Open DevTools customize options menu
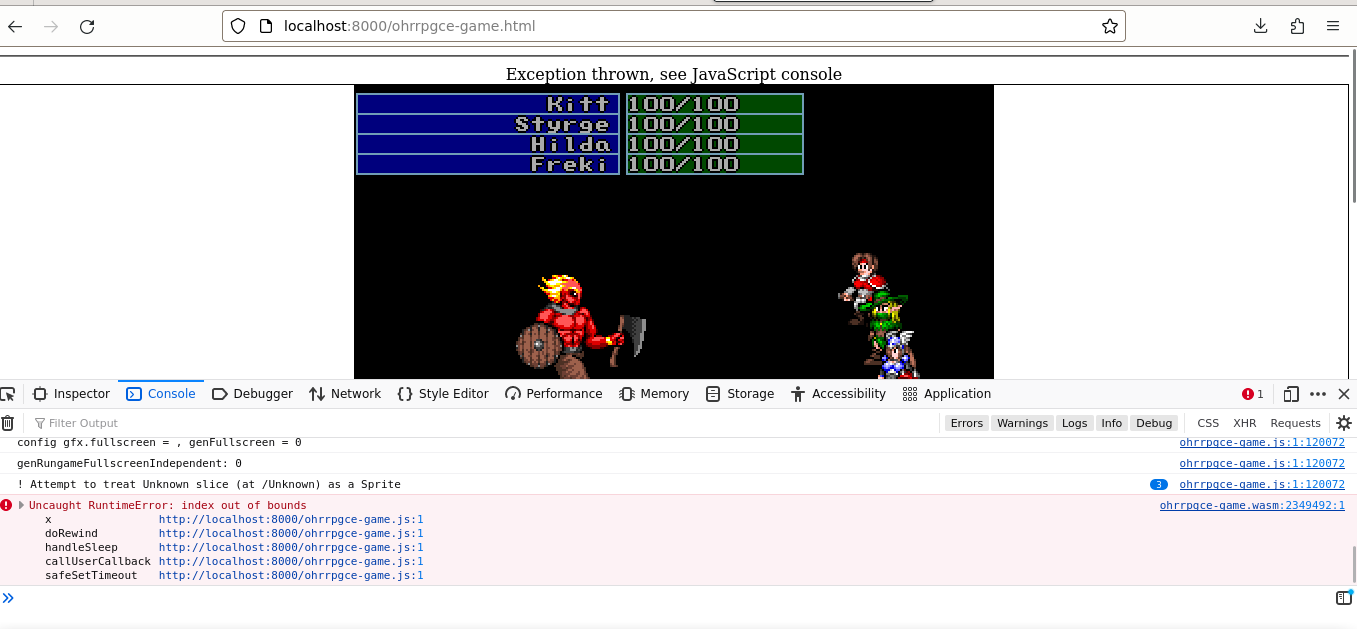The image size is (1357, 629). pos(1318,394)
